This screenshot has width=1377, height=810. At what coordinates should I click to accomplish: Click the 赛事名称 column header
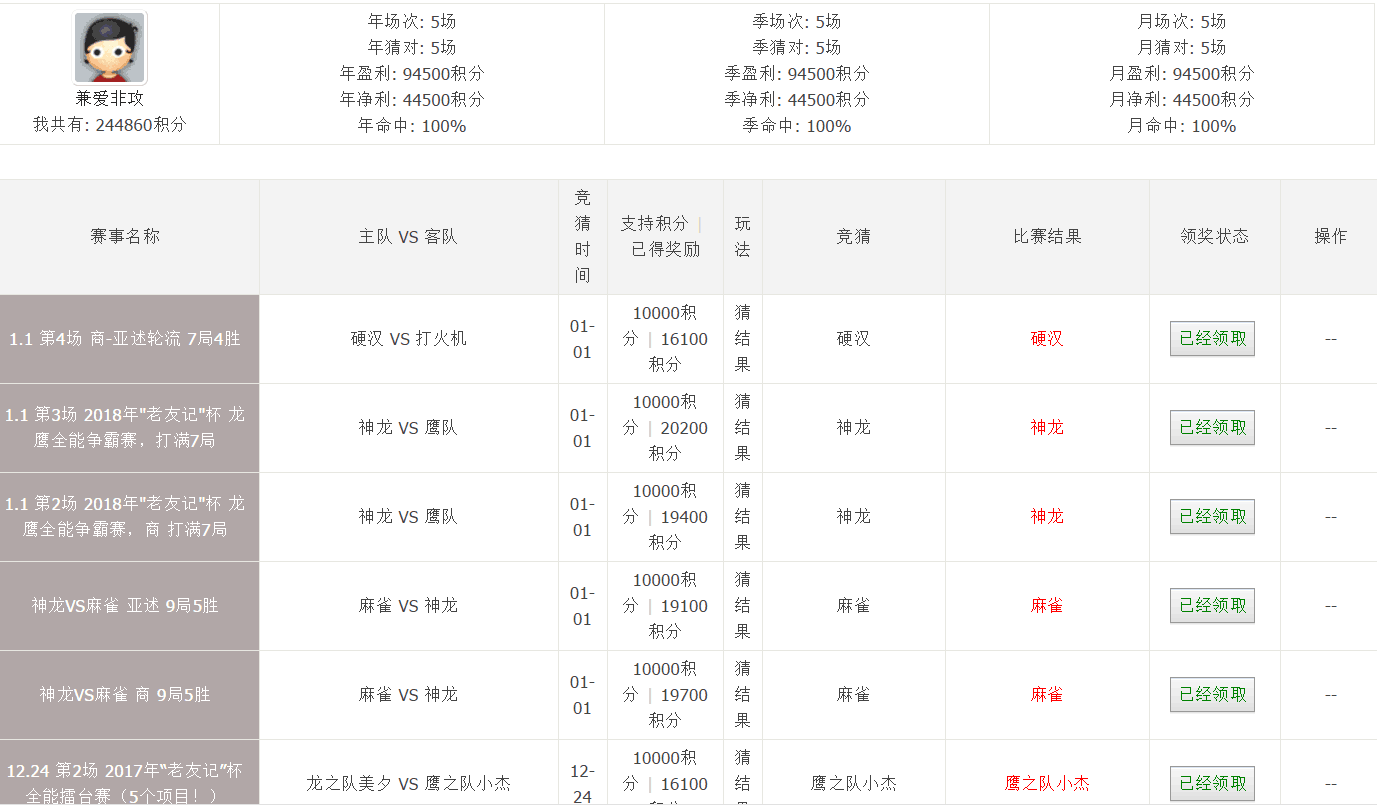click(125, 237)
